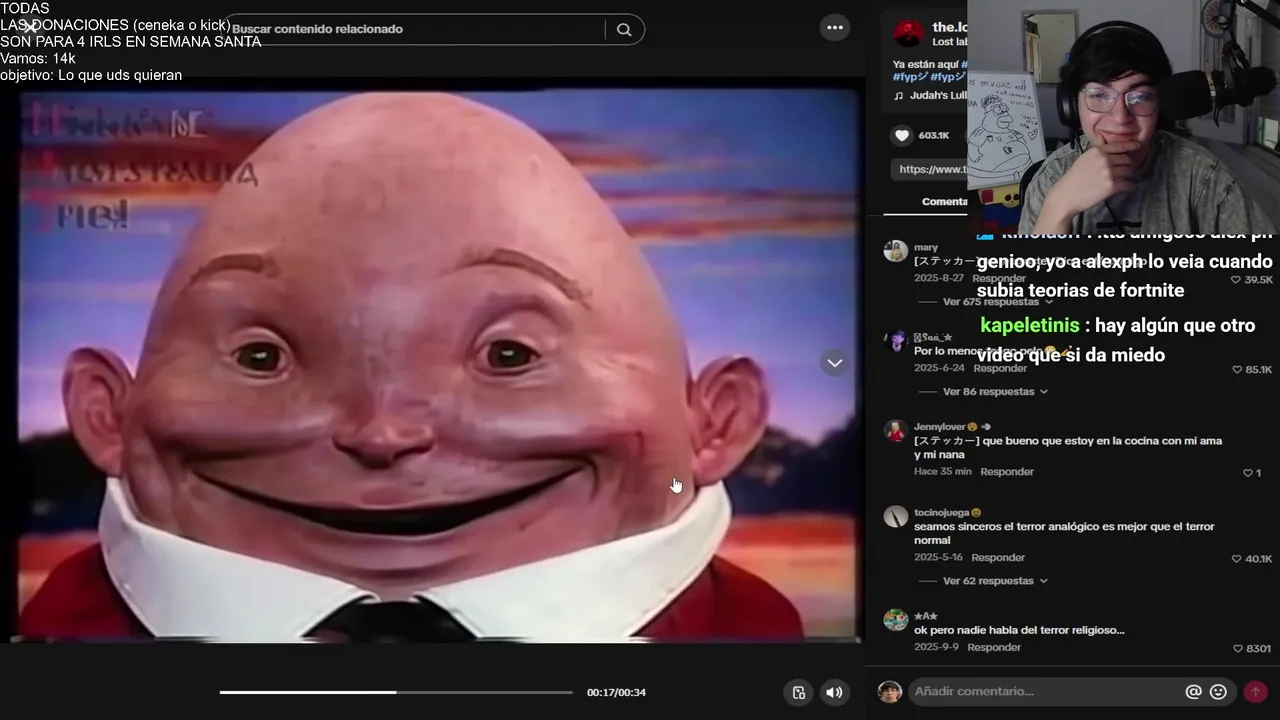Open the mary username link
Image resolution: width=1280 pixels, height=720 pixels.
pos(926,247)
